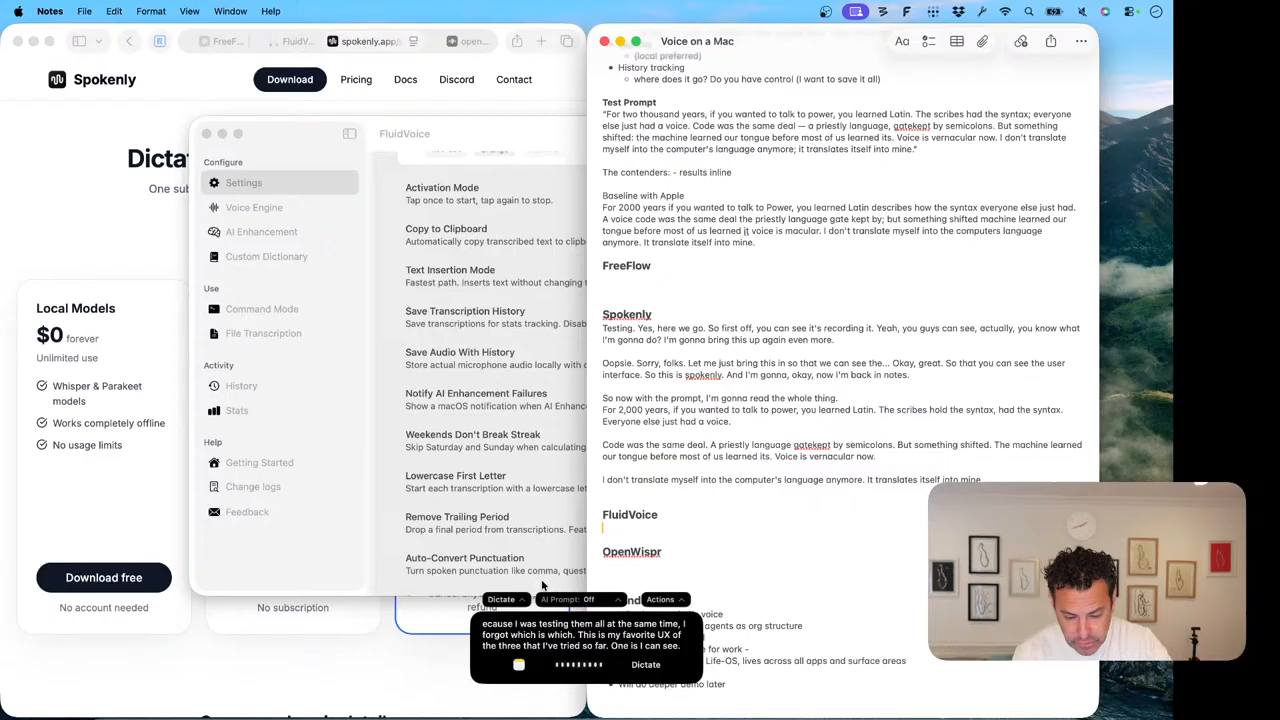Toggle Safari sidebar icon
Image resolution: width=1280 pixels, height=720 pixels.
[x=79, y=41]
